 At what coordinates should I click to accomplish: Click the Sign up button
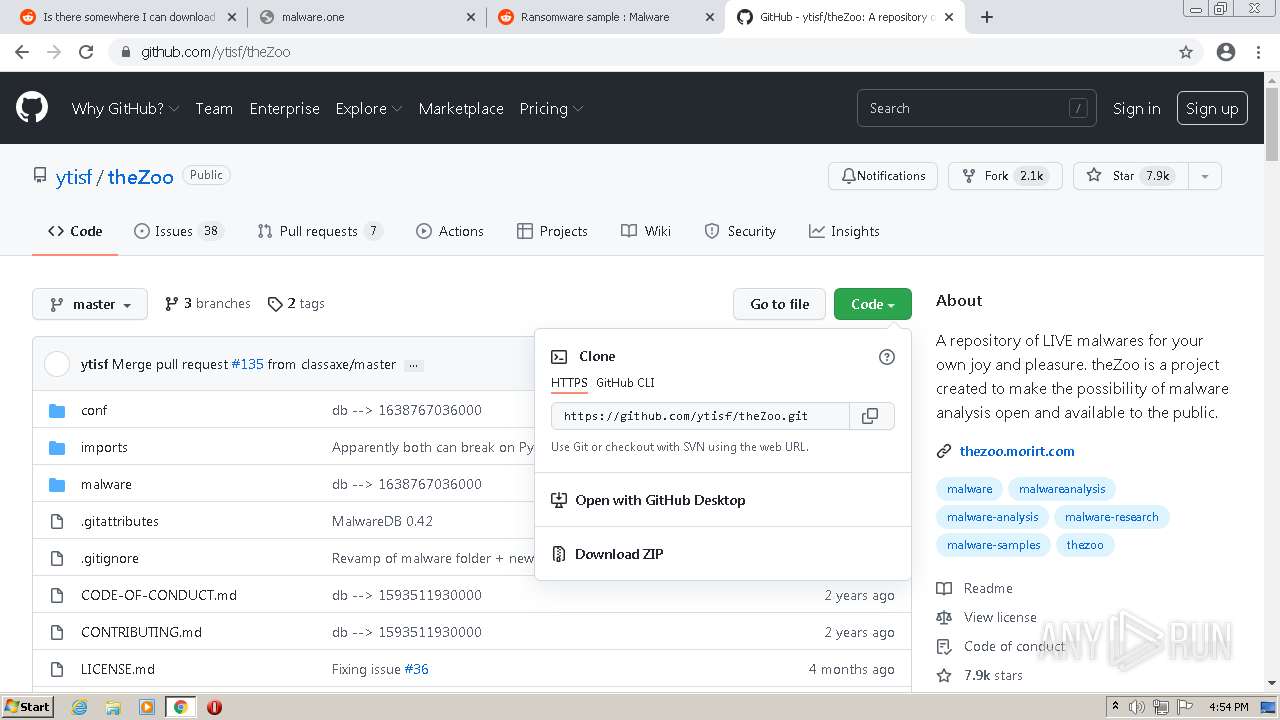point(1212,109)
